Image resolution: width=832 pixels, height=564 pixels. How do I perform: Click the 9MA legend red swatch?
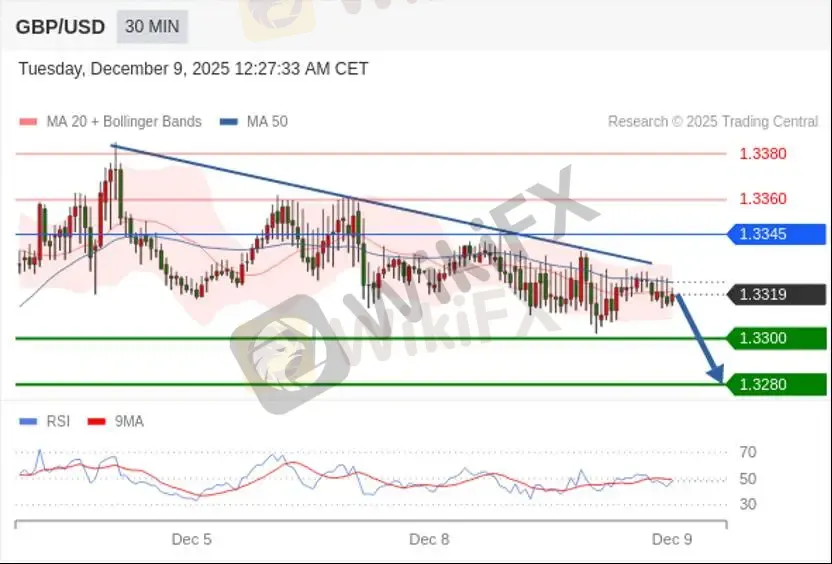[97, 422]
